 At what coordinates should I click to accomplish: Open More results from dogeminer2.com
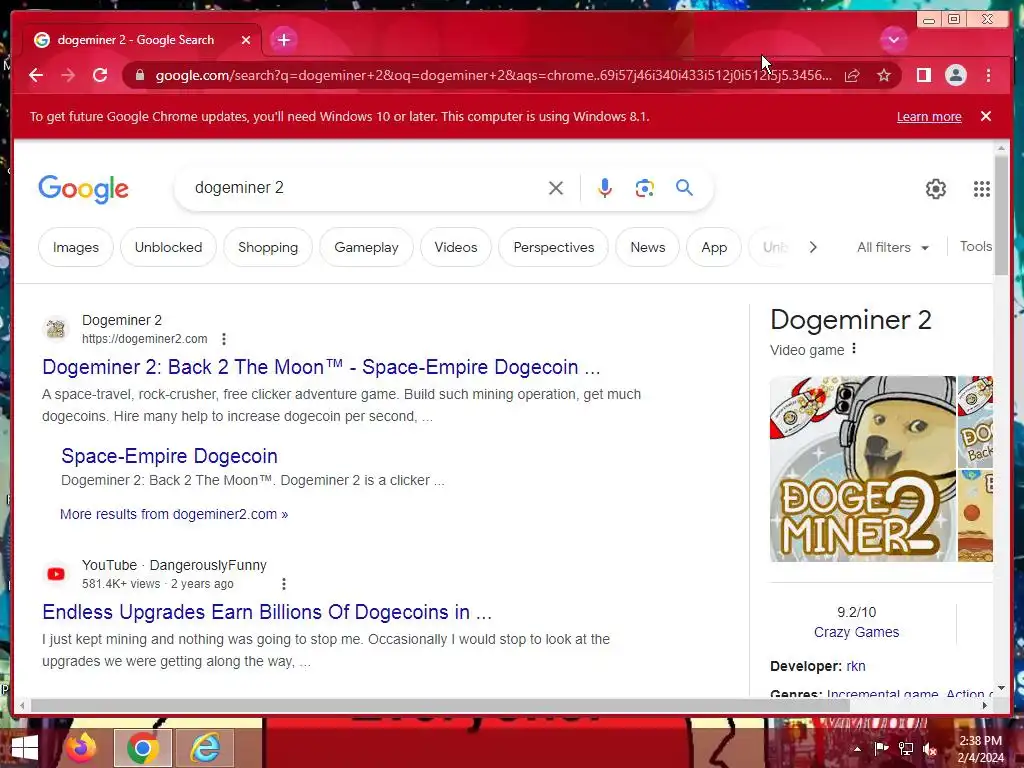[x=174, y=515]
